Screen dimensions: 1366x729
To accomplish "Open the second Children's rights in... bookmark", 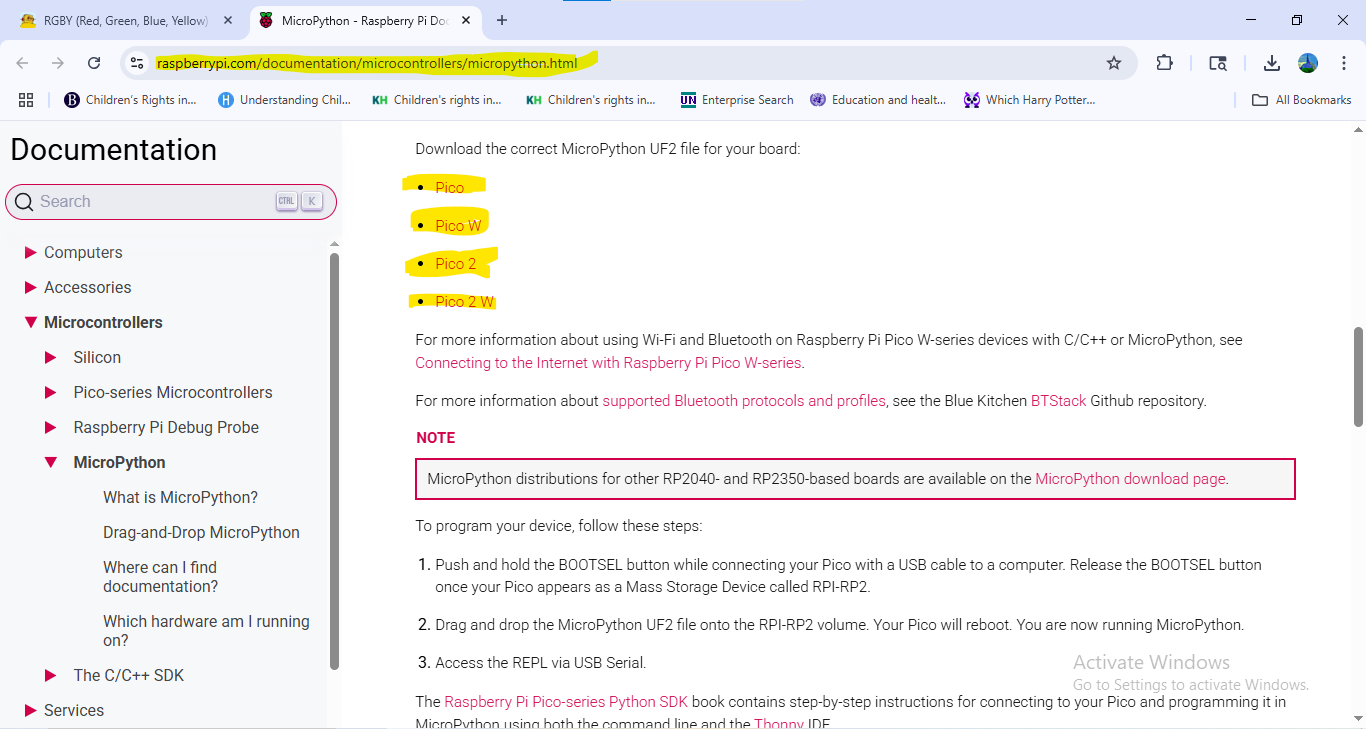I will coord(437,100).
